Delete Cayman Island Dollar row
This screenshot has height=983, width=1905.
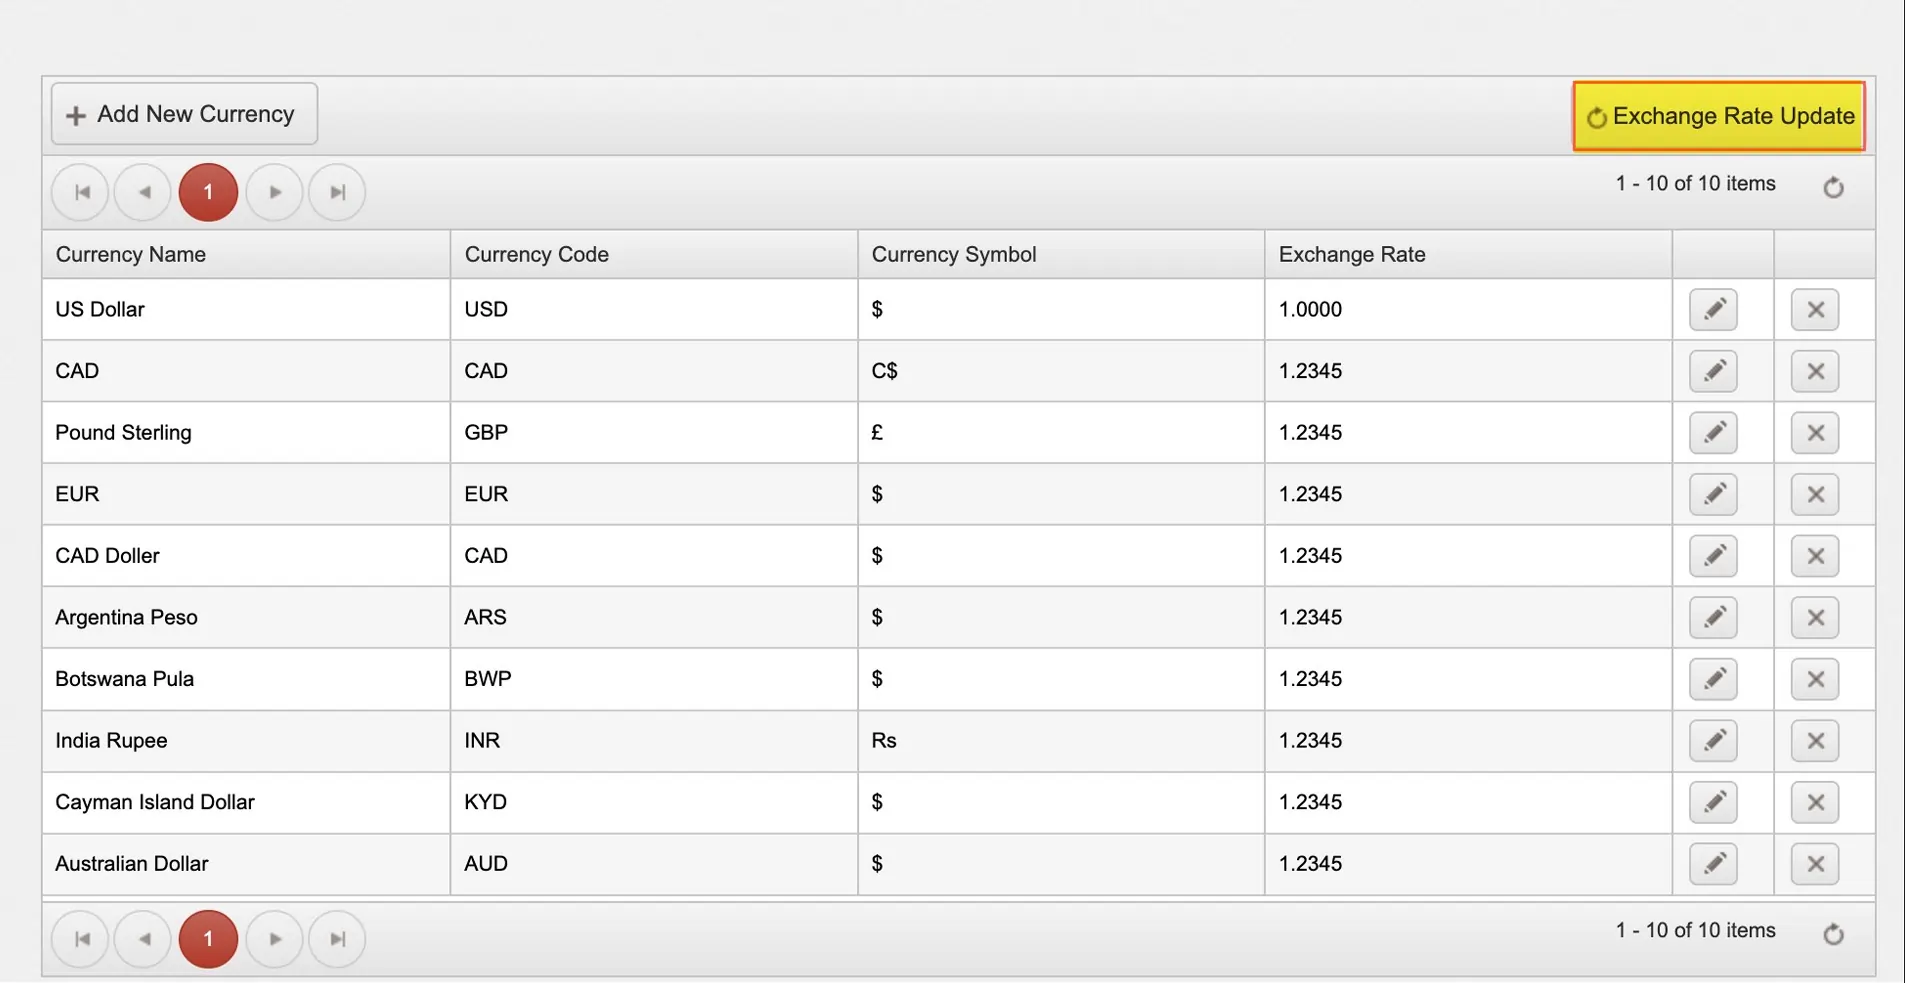1815,802
